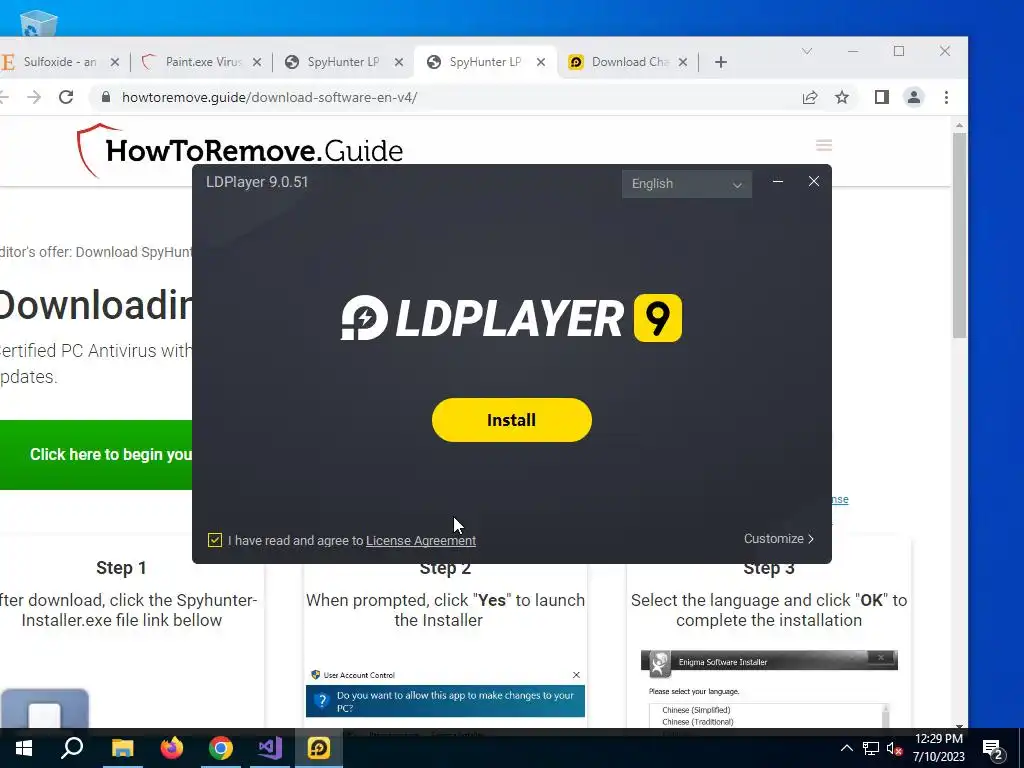Open a new browser tab
The image size is (1024, 768).
click(720, 62)
